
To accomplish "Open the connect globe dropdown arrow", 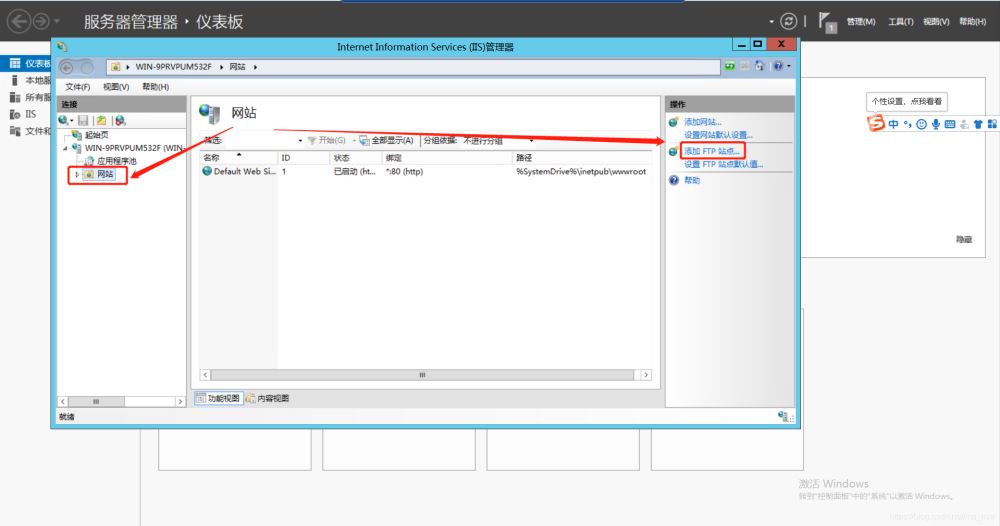I will tap(71, 121).
